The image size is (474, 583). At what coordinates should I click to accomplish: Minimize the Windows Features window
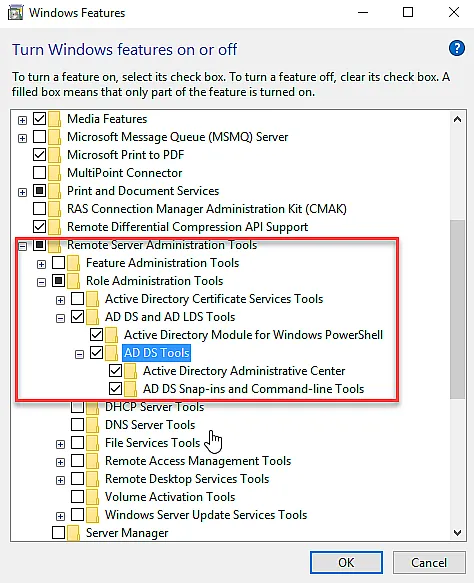pyautogui.click(x=363, y=13)
